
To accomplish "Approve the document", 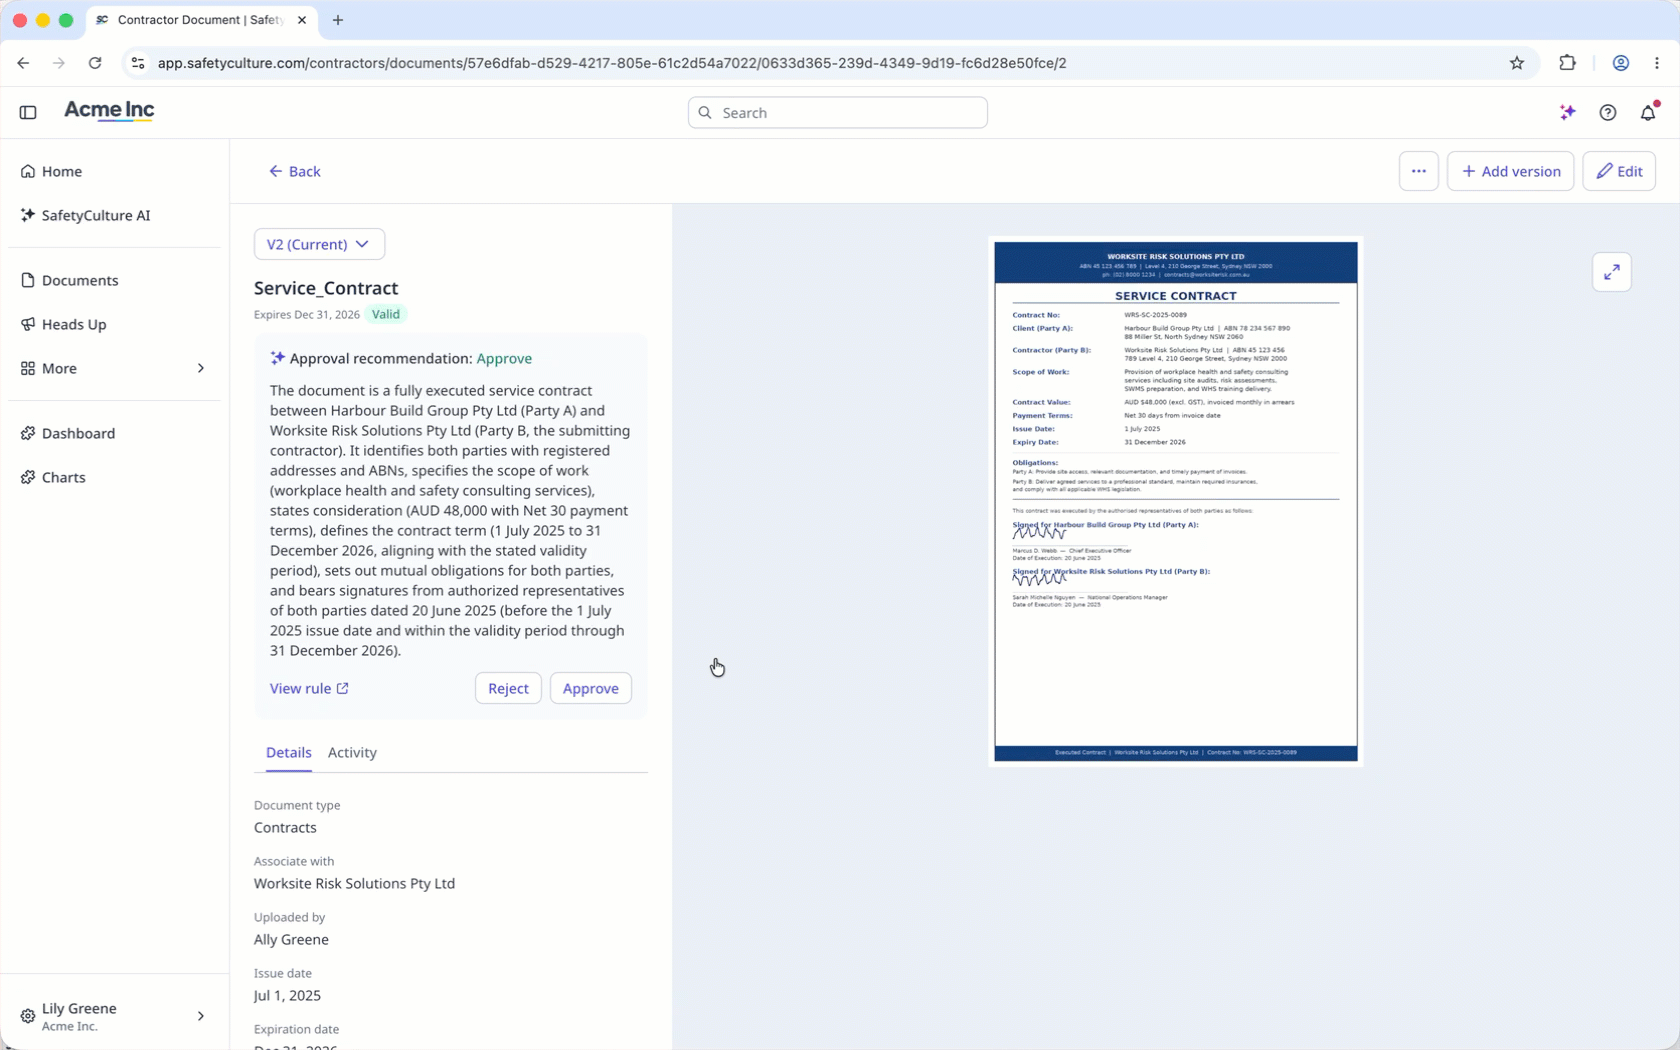I will click(590, 688).
